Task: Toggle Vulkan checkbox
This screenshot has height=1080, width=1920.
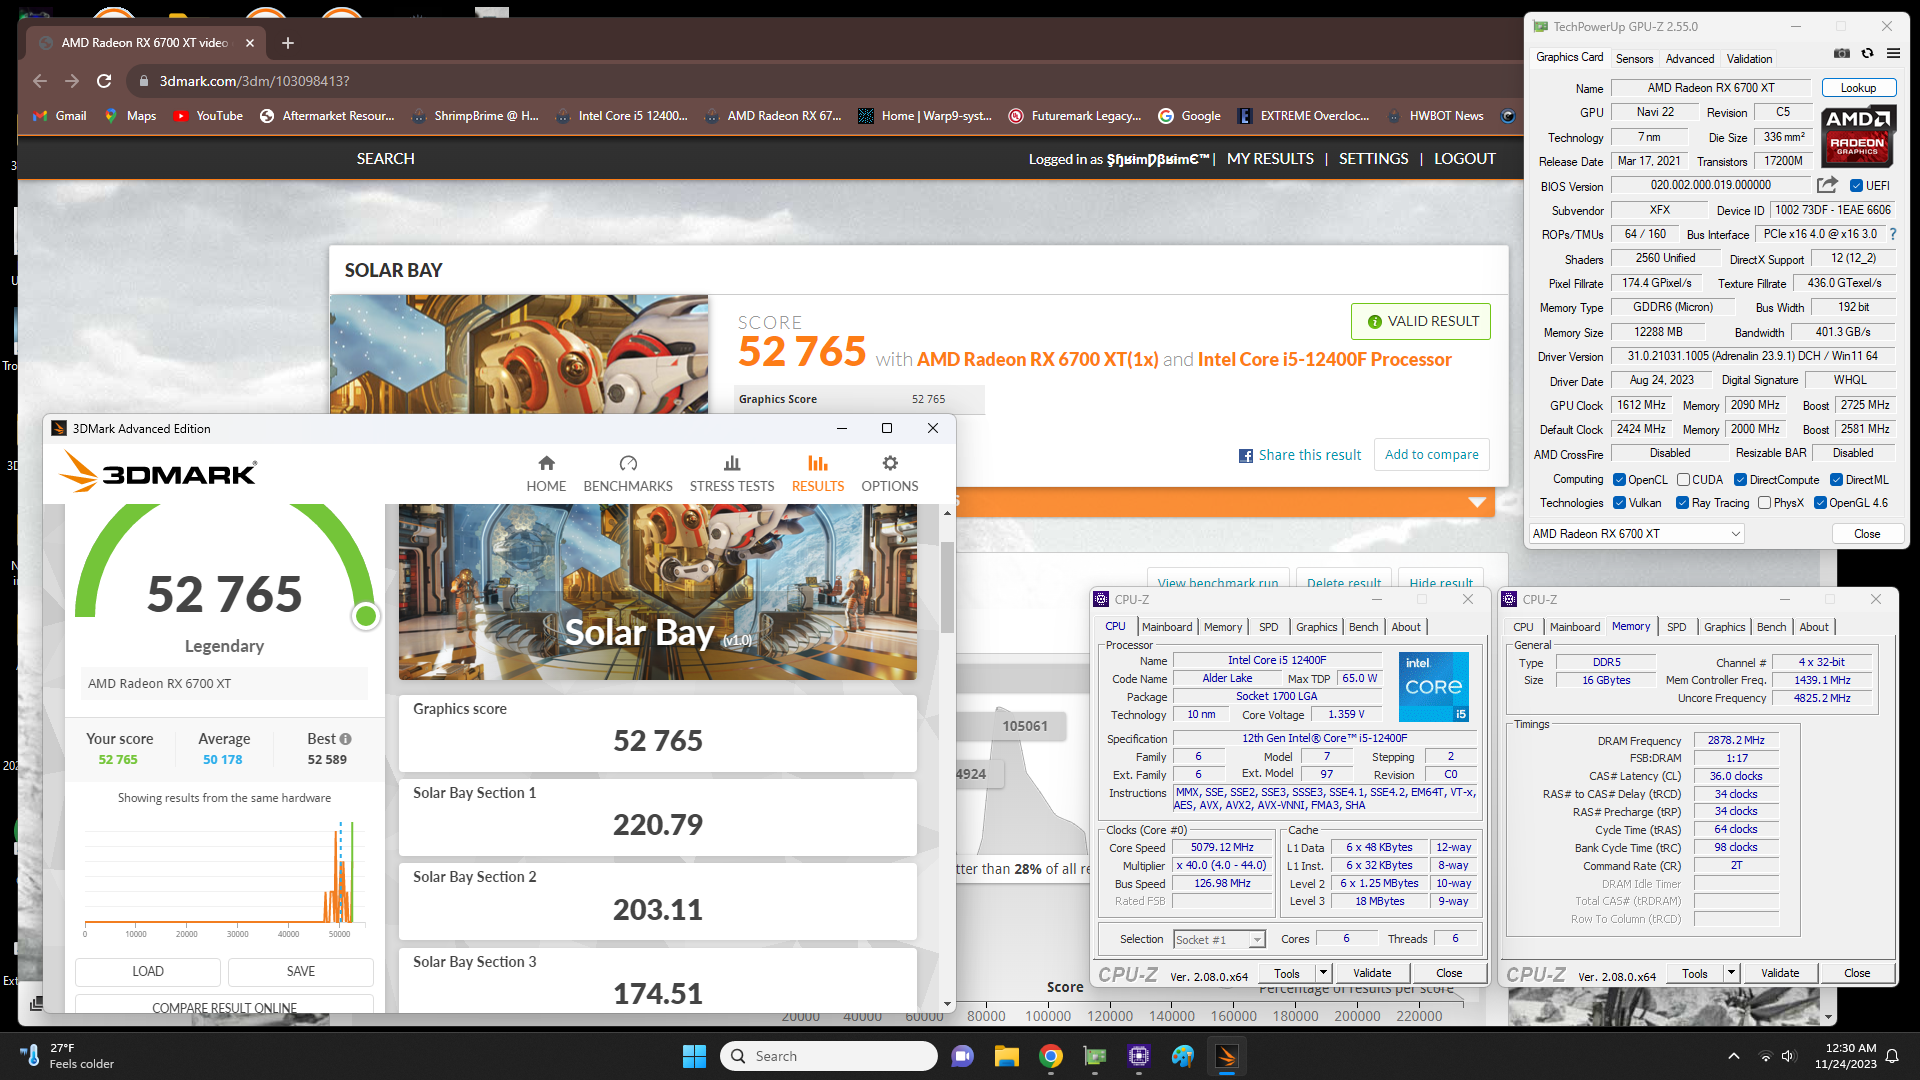Action: 1619,503
